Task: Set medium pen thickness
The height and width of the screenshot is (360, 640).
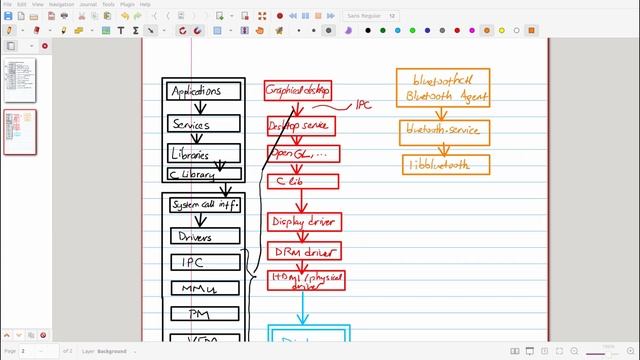Action: [x=313, y=30]
